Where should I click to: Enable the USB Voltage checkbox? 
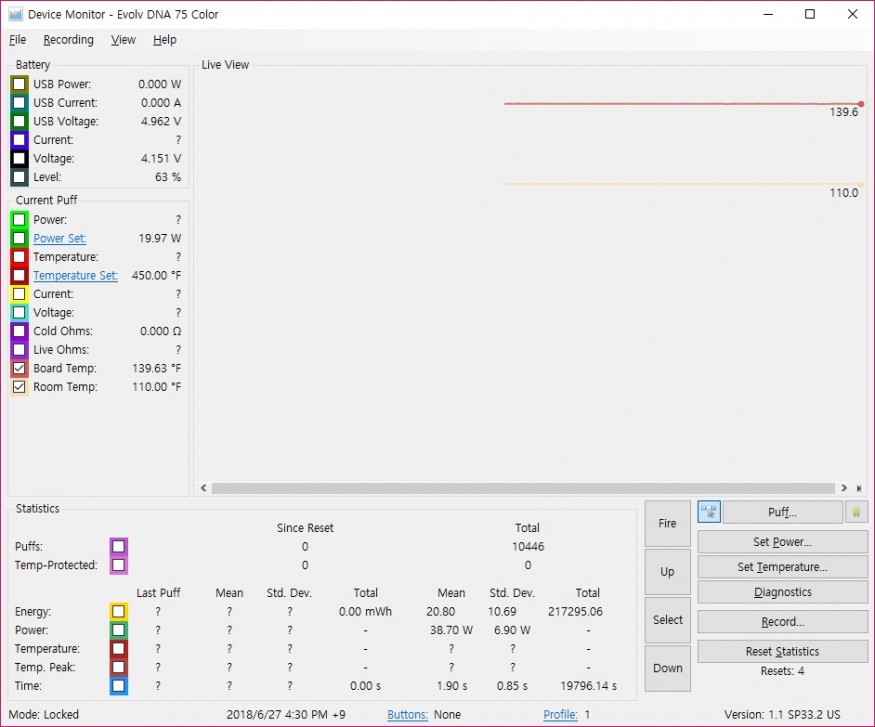click(19, 121)
